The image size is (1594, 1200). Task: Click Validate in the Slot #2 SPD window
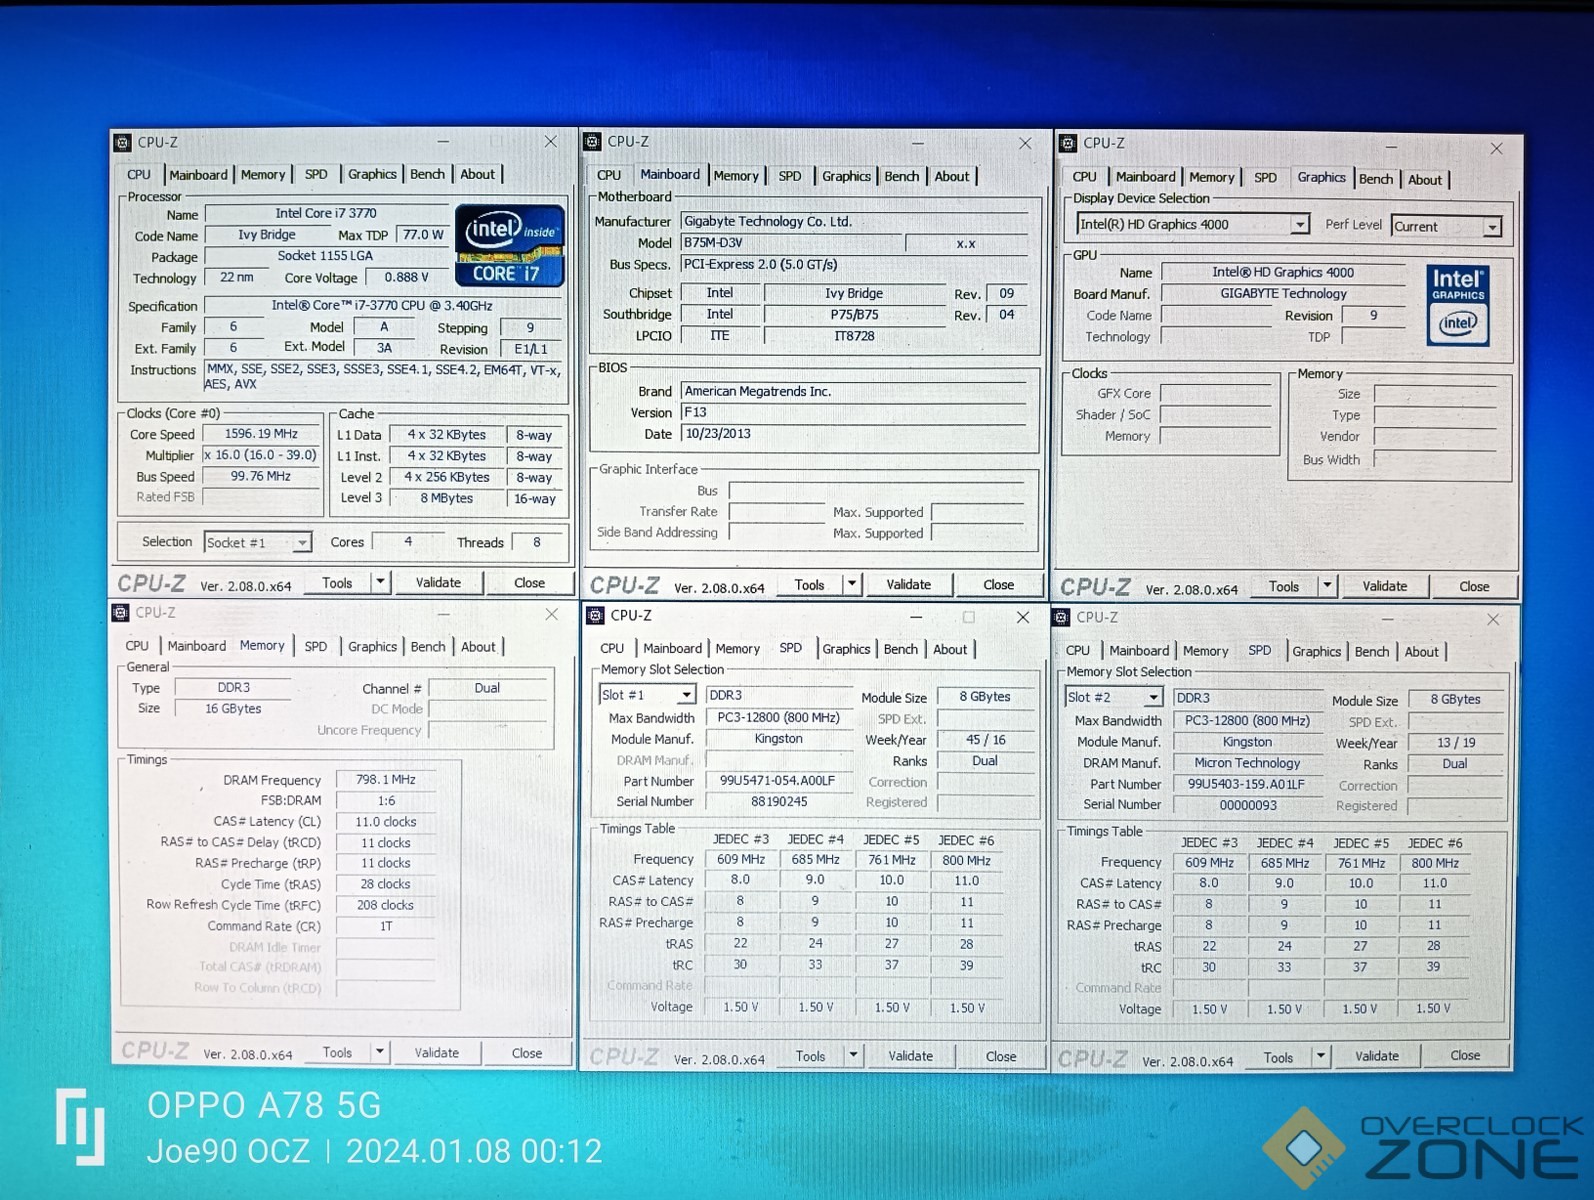(x=1377, y=1055)
